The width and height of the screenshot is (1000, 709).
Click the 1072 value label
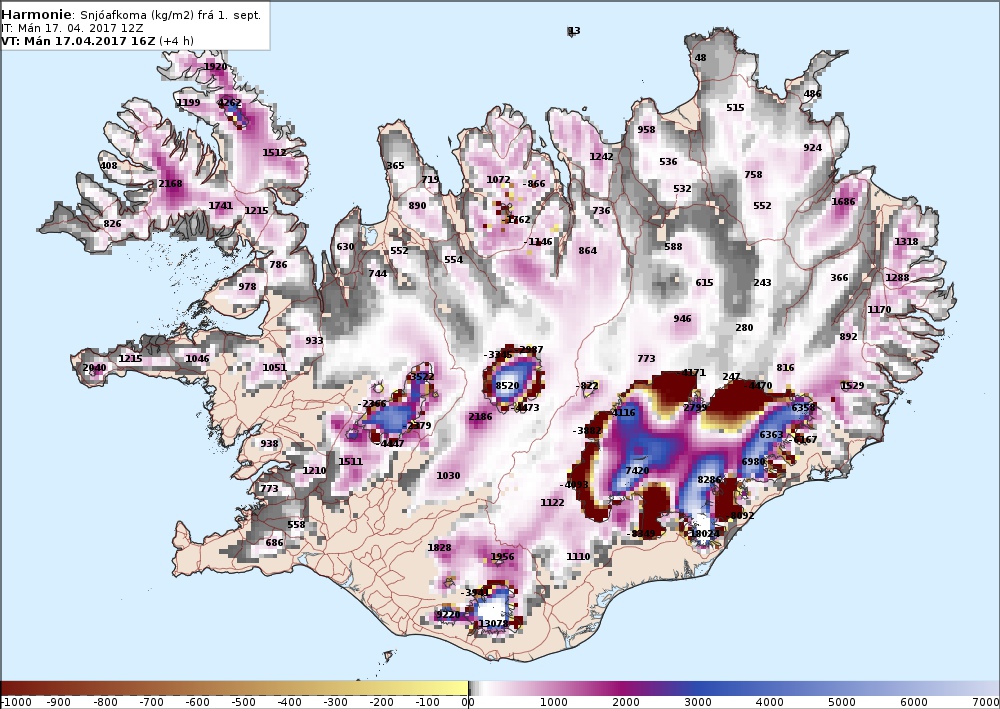(499, 179)
